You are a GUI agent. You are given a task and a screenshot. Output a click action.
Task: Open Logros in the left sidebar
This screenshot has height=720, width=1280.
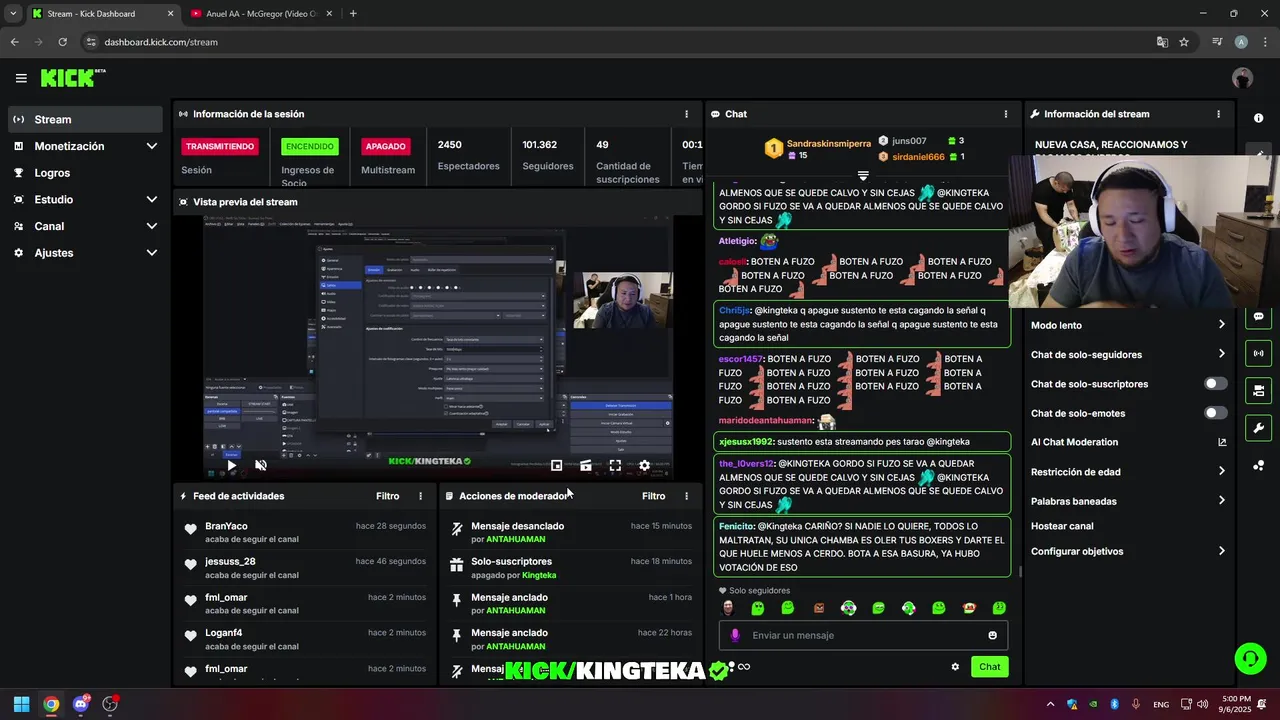pos(84,173)
